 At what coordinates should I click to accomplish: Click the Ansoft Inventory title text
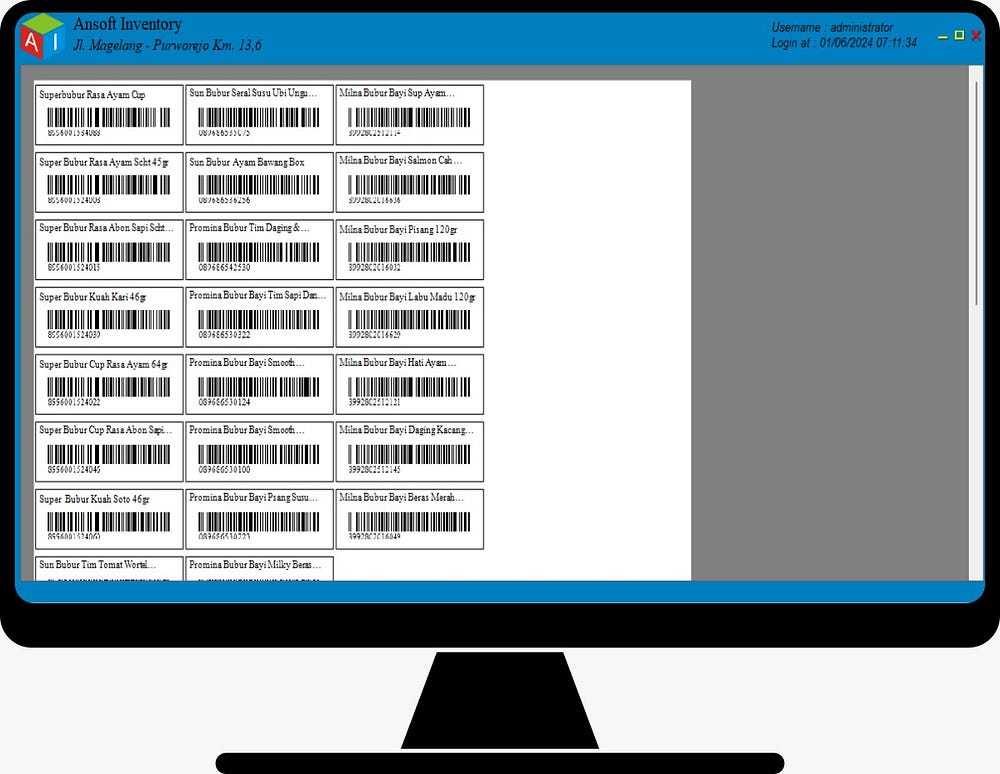tap(128, 24)
